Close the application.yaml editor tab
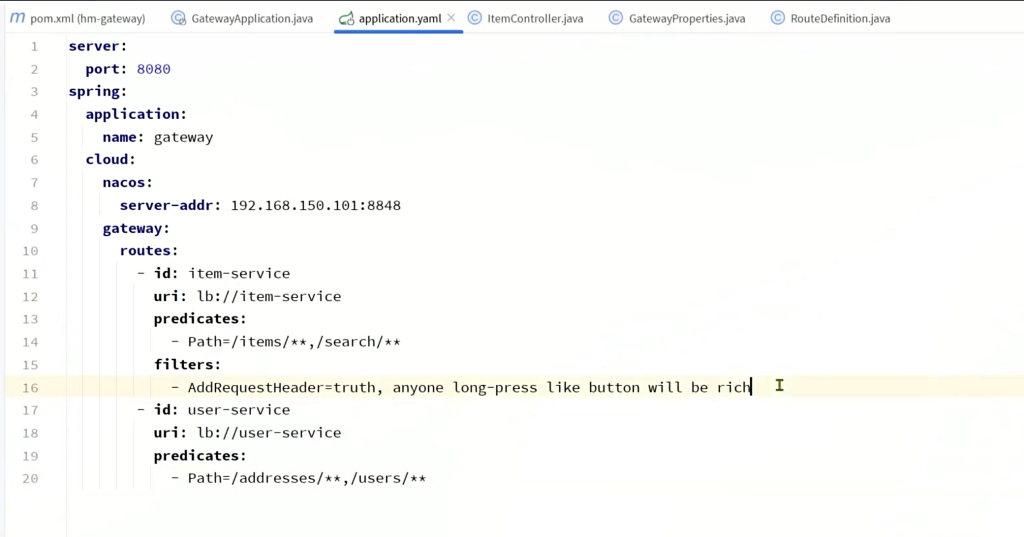Screen dimensions: 1024x537 coord(451,18)
